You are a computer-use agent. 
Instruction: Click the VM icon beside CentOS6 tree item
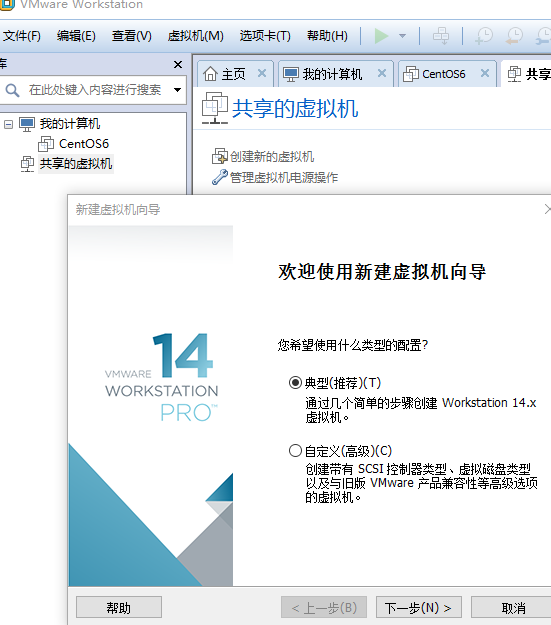[x=46, y=144]
